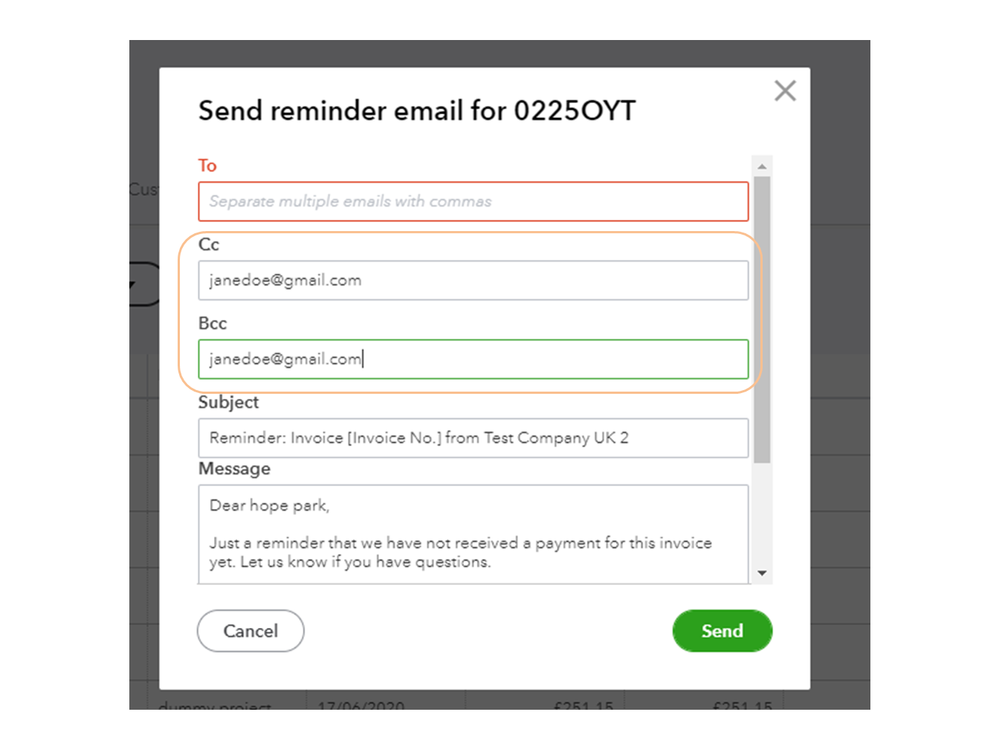
Task: Focus the Cc email address field
Action: [473, 280]
